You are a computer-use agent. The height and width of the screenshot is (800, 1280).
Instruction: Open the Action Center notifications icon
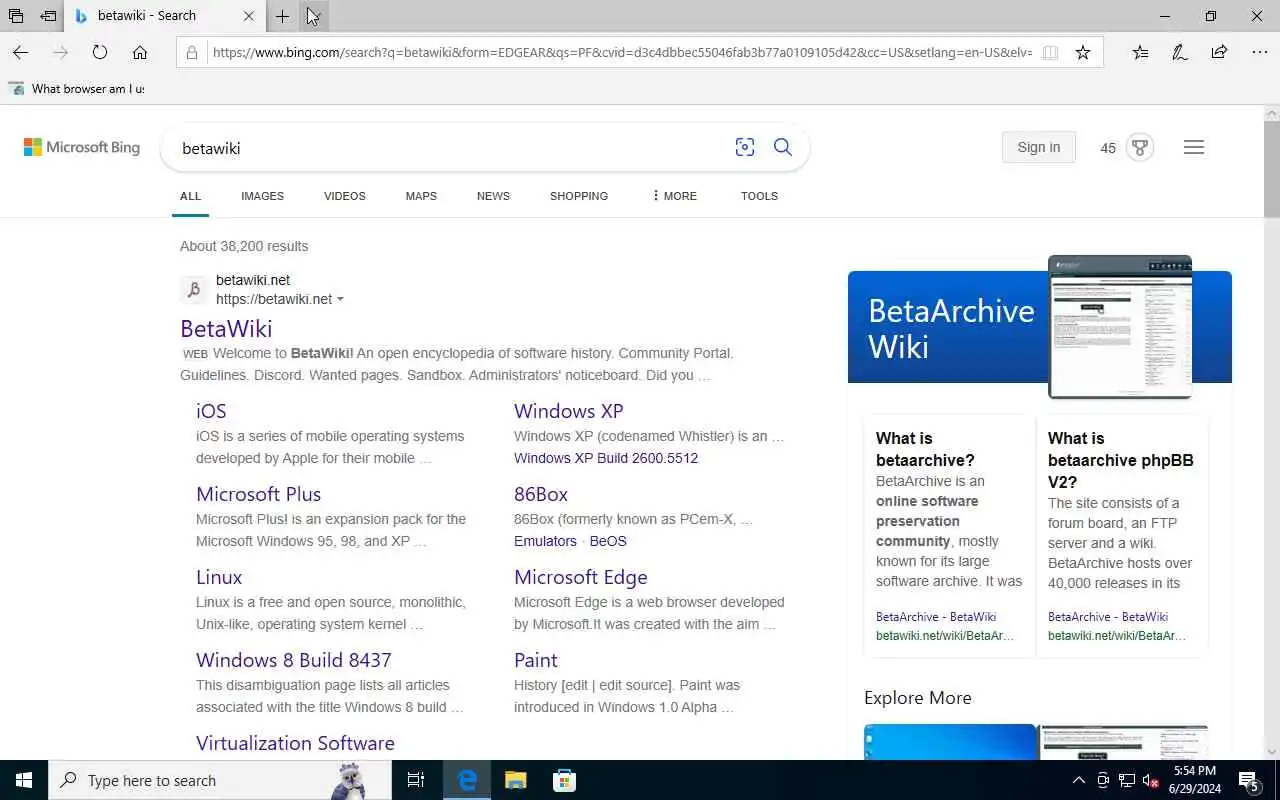pyautogui.click(x=1249, y=780)
